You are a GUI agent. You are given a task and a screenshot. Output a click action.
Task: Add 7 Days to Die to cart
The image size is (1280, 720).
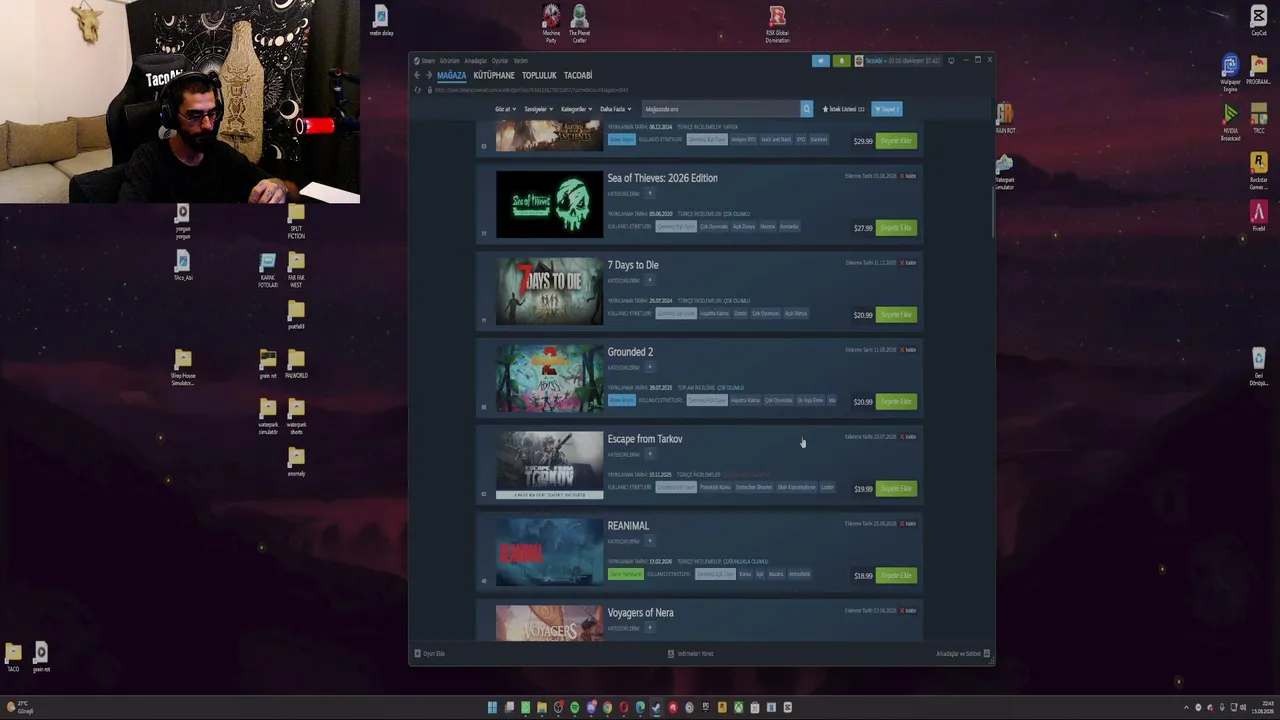coord(896,315)
